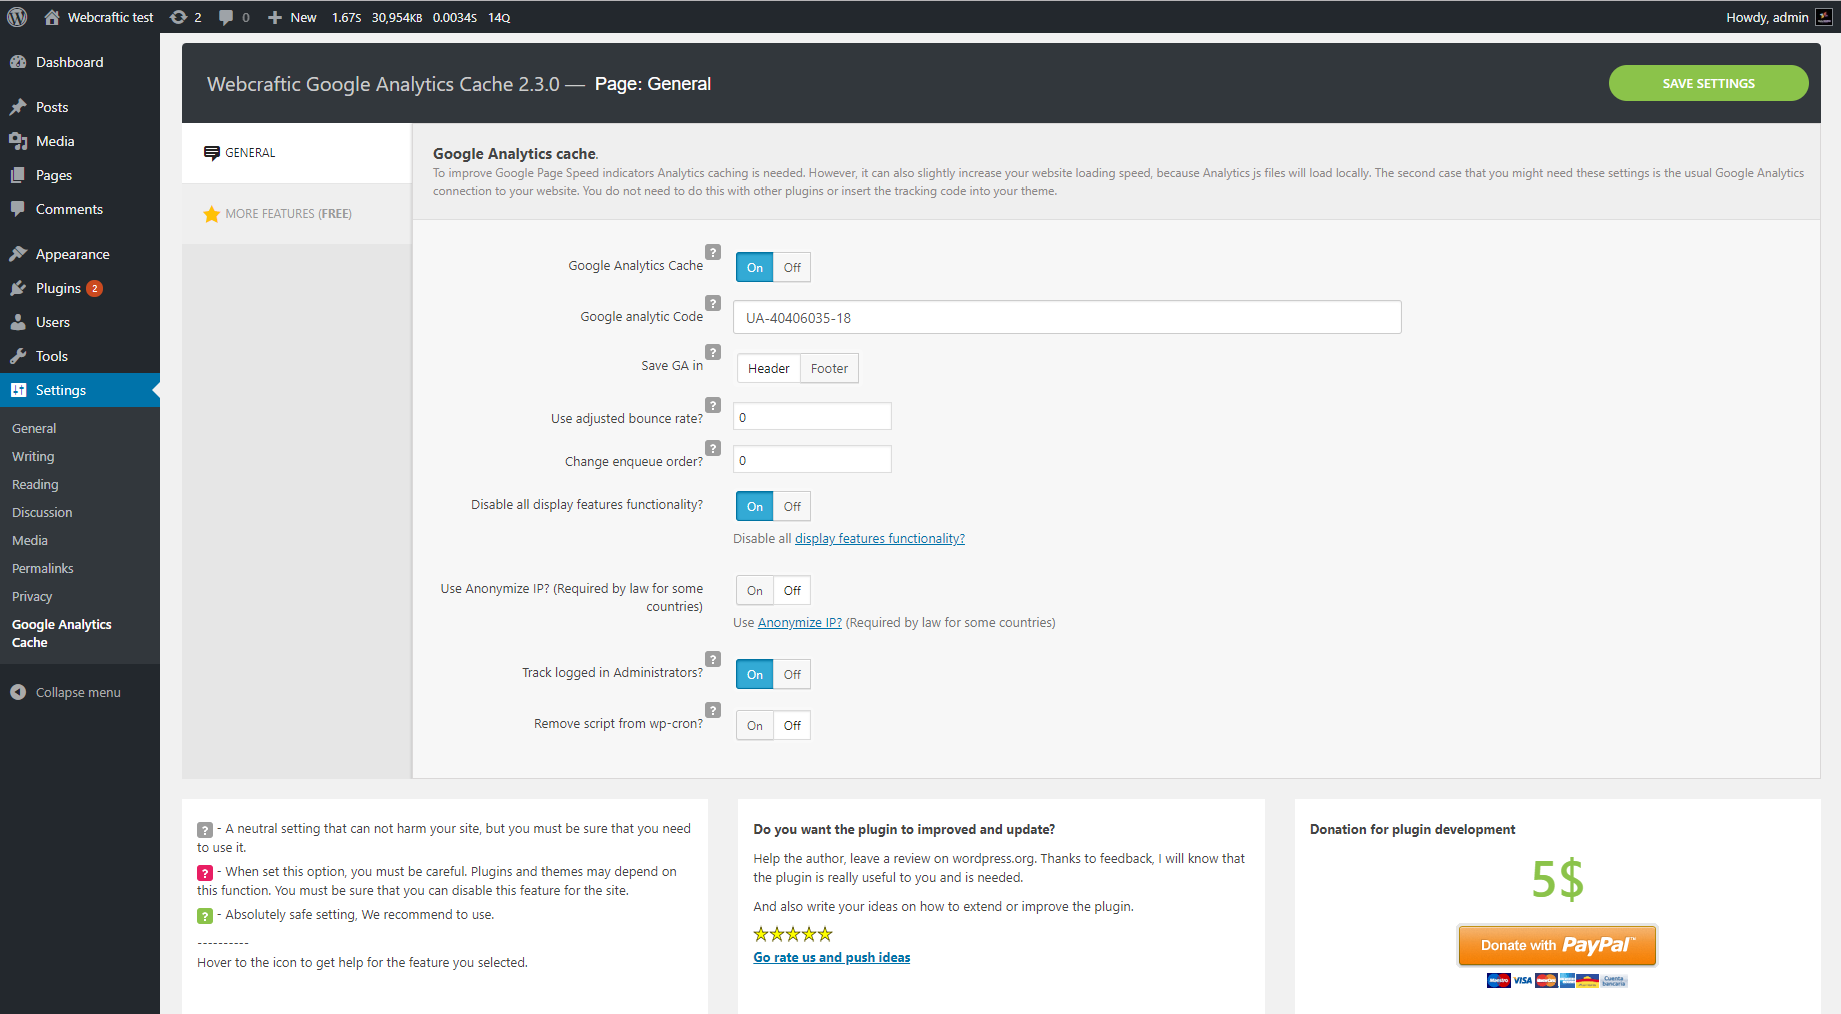1841x1014 pixels.
Task: Click the Media library icon in sidebar
Action: [x=18, y=141]
